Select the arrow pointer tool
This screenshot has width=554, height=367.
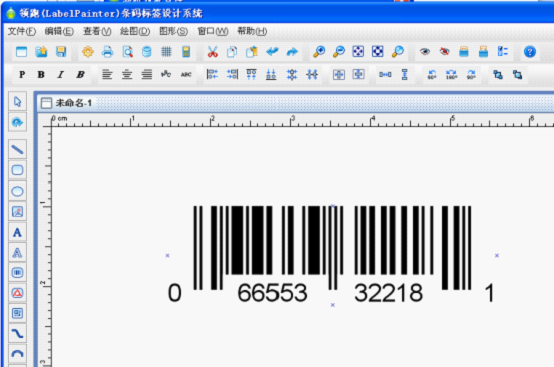(17, 102)
